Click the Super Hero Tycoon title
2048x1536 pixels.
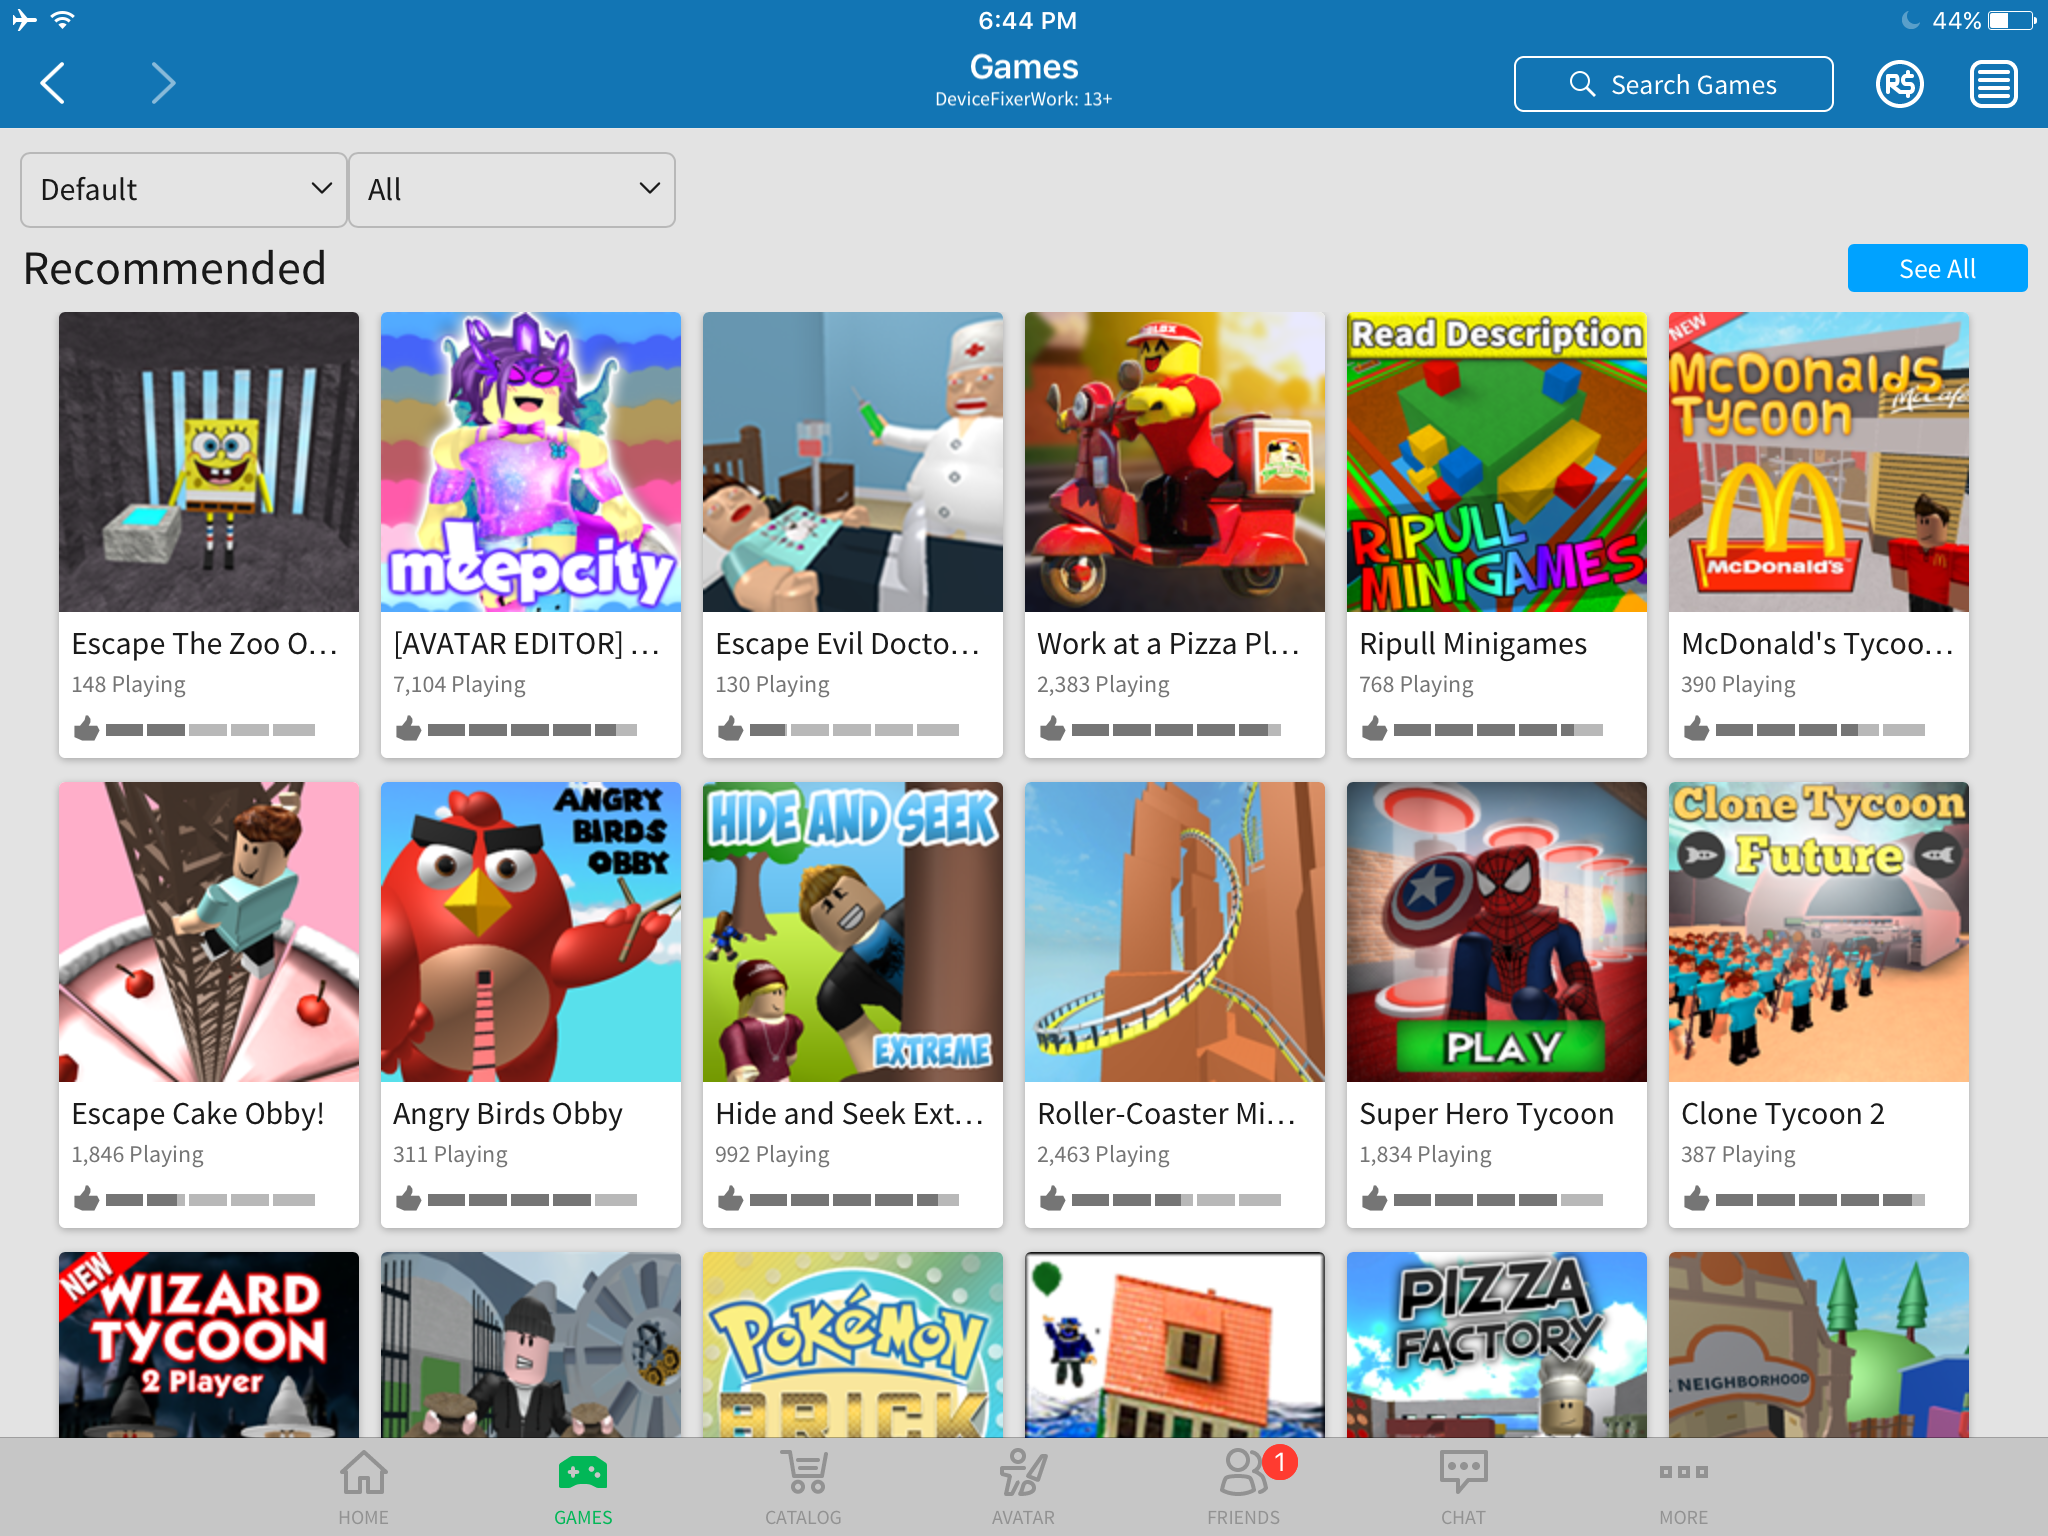click(1486, 1114)
